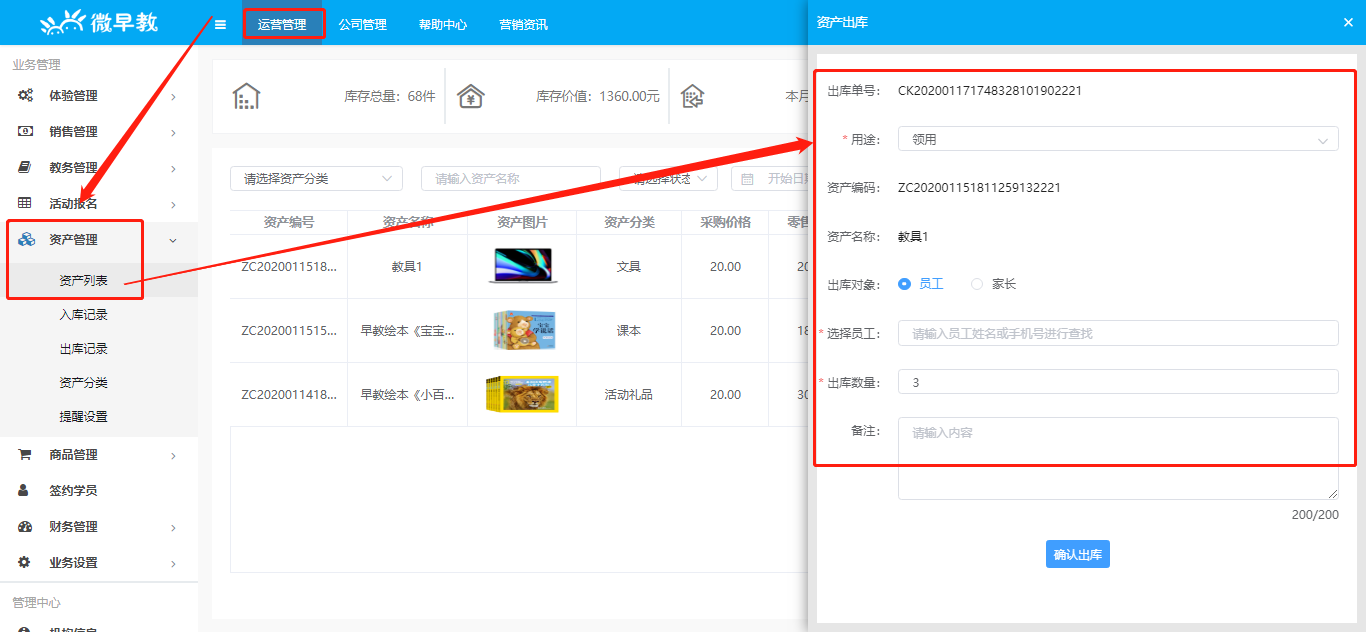Click the 库存总量 warehouse icon
Image resolution: width=1366 pixels, height=632 pixels.
point(246,96)
